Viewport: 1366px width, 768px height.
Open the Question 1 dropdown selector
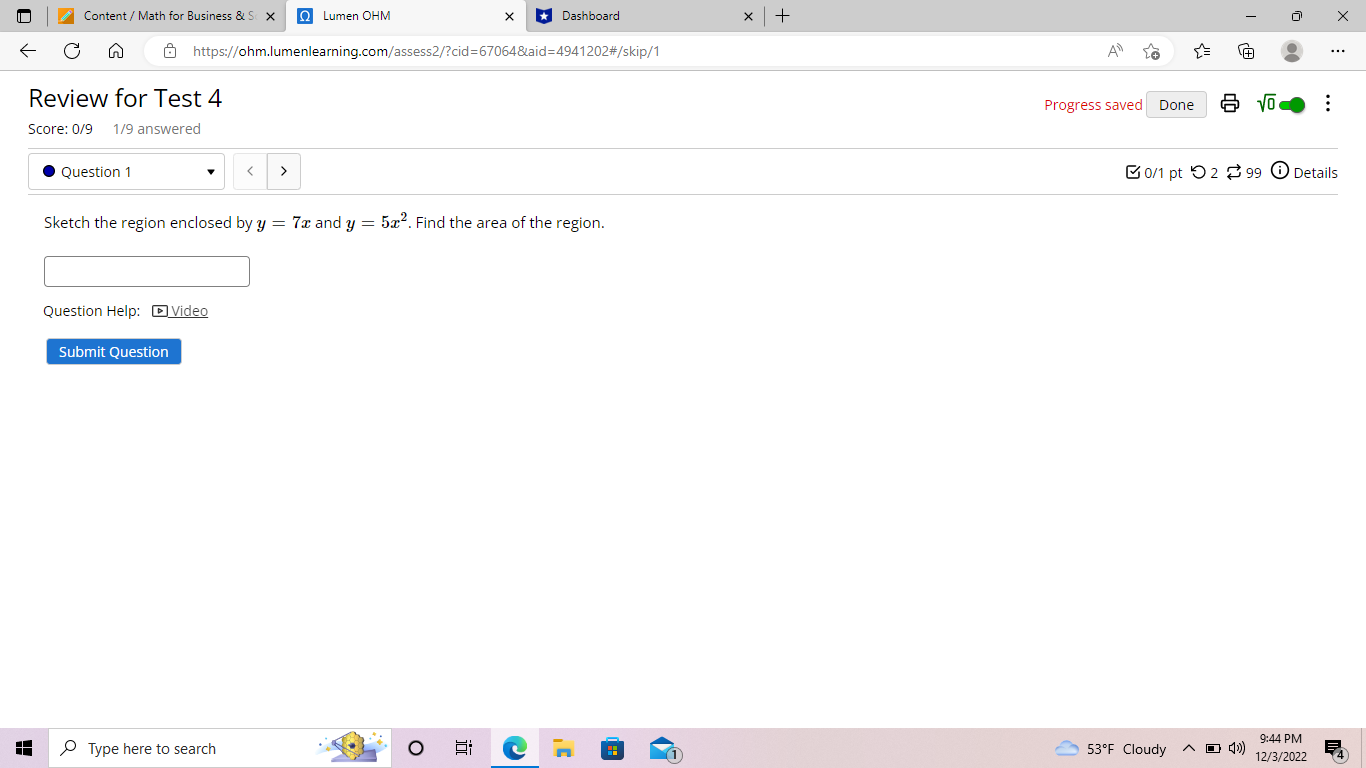[x=126, y=172]
